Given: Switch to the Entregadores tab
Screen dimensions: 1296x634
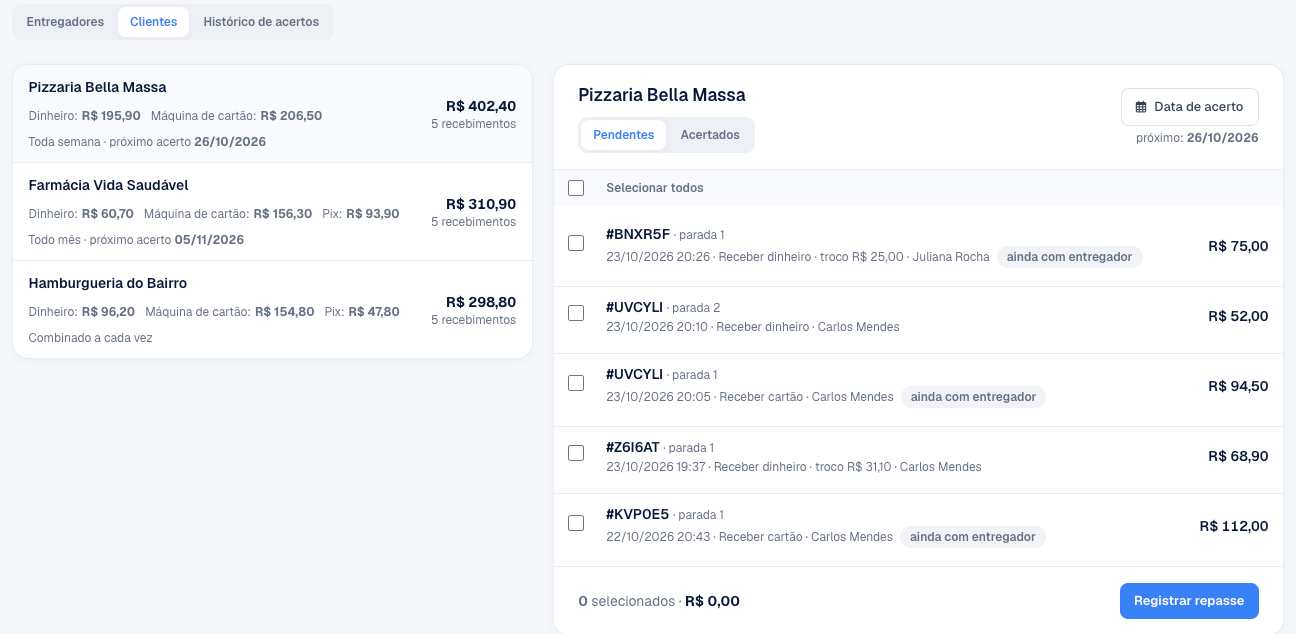Looking at the screenshot, I should click(65, 22).
